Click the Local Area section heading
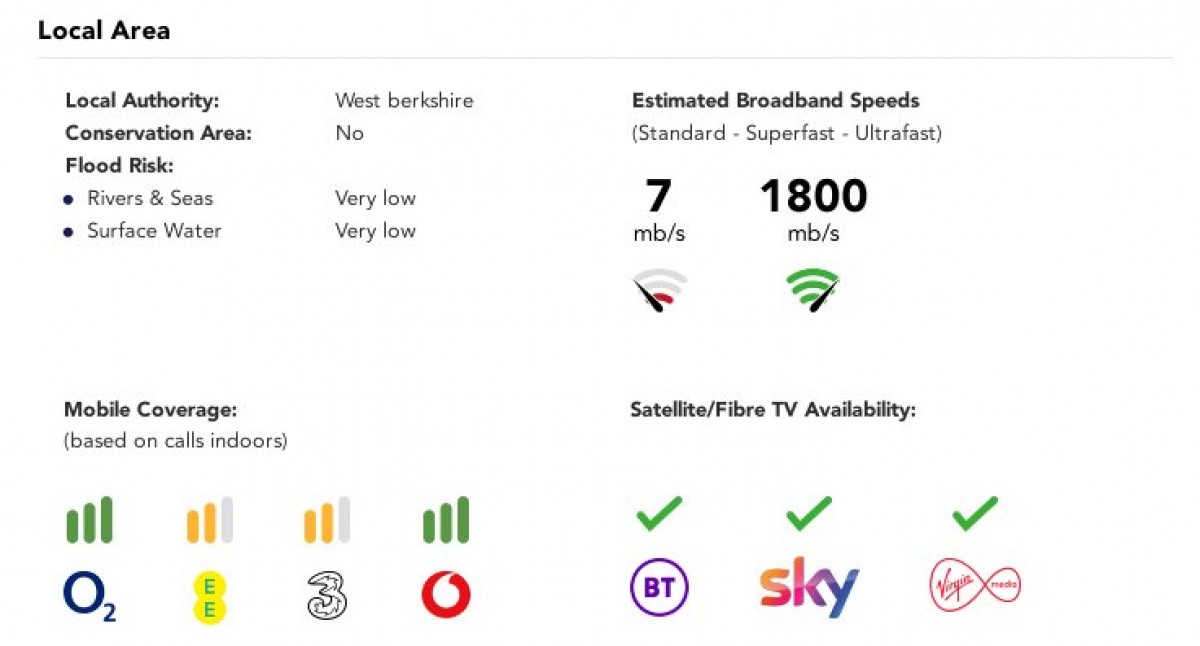 tap(104, 31)
